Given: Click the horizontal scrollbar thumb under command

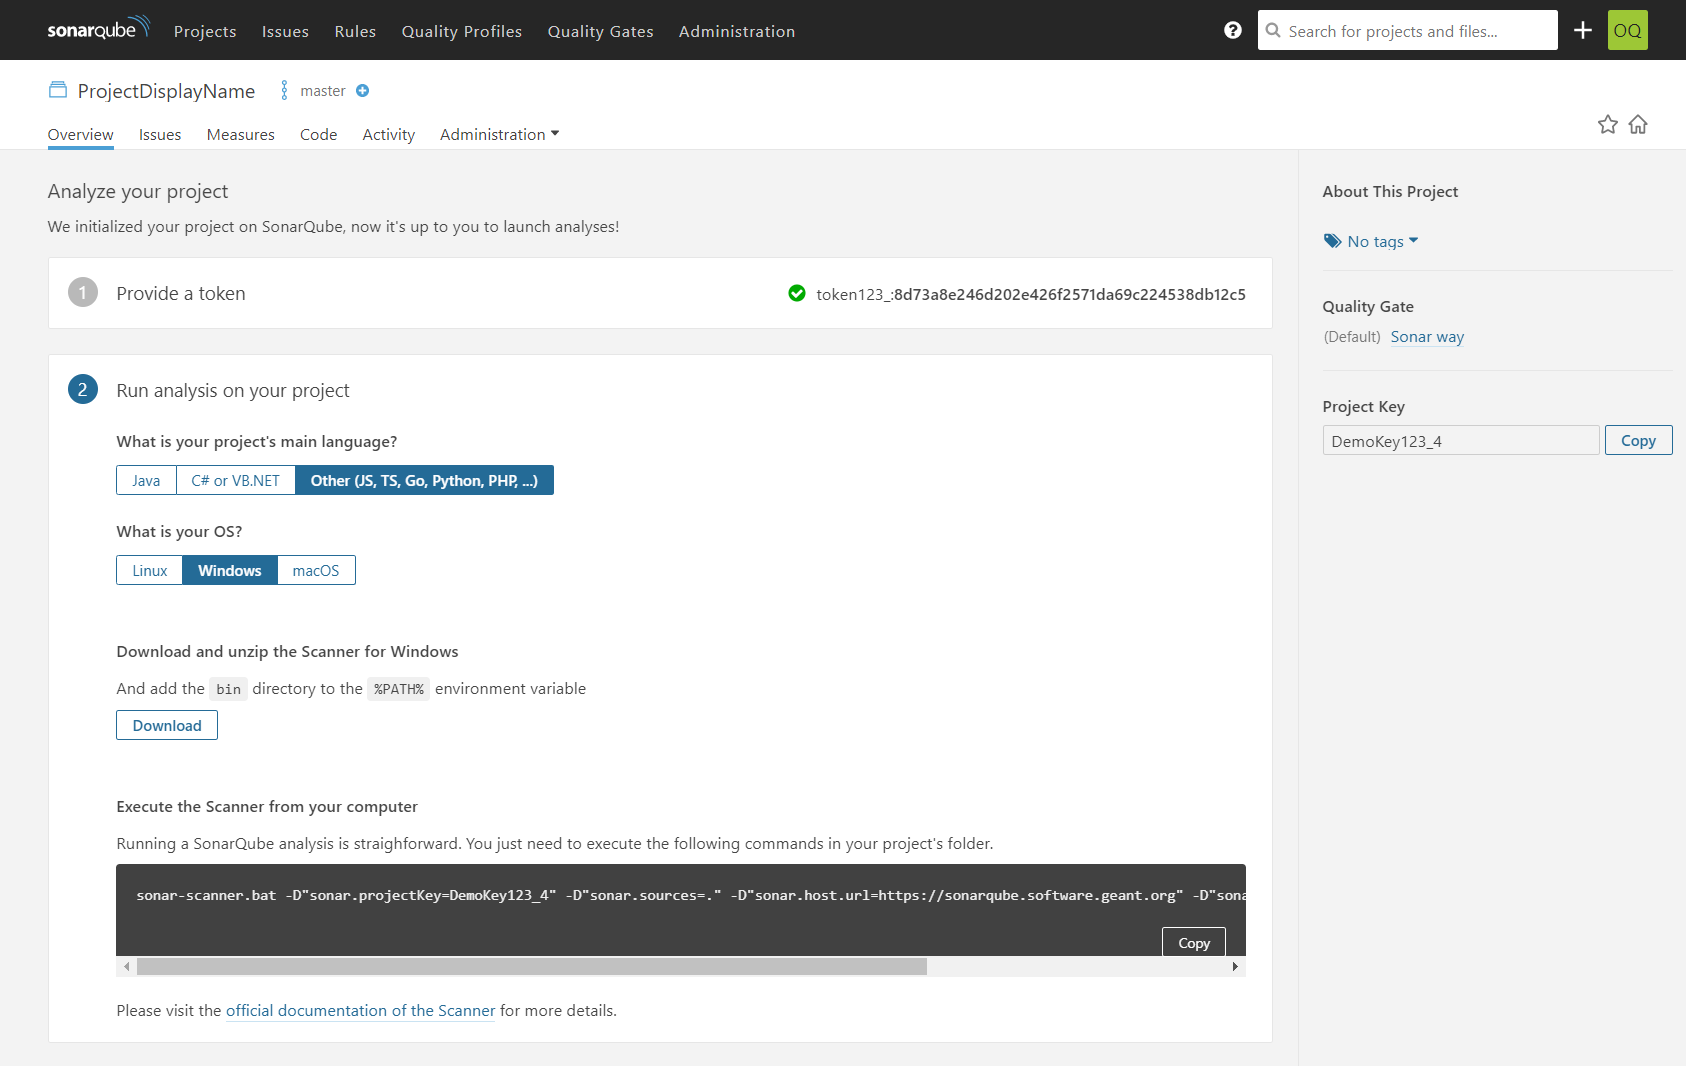Looking at the screenshot, I should pyautogui.click(x=532, y=966).
